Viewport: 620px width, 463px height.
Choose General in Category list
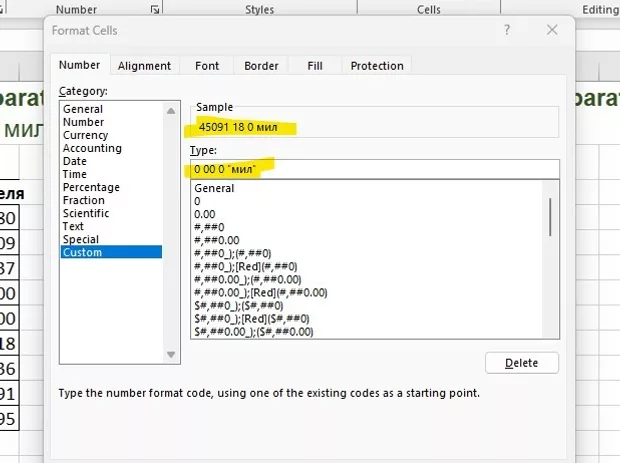tap(82, 109)
